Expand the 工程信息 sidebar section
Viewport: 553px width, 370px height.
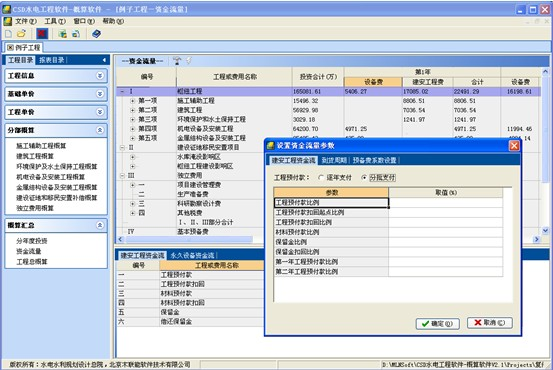[100, 76]
